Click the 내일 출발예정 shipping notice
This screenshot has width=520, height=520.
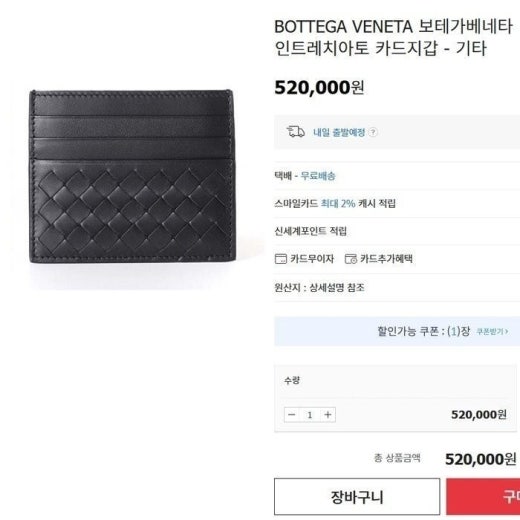click(x=339, y=132)
